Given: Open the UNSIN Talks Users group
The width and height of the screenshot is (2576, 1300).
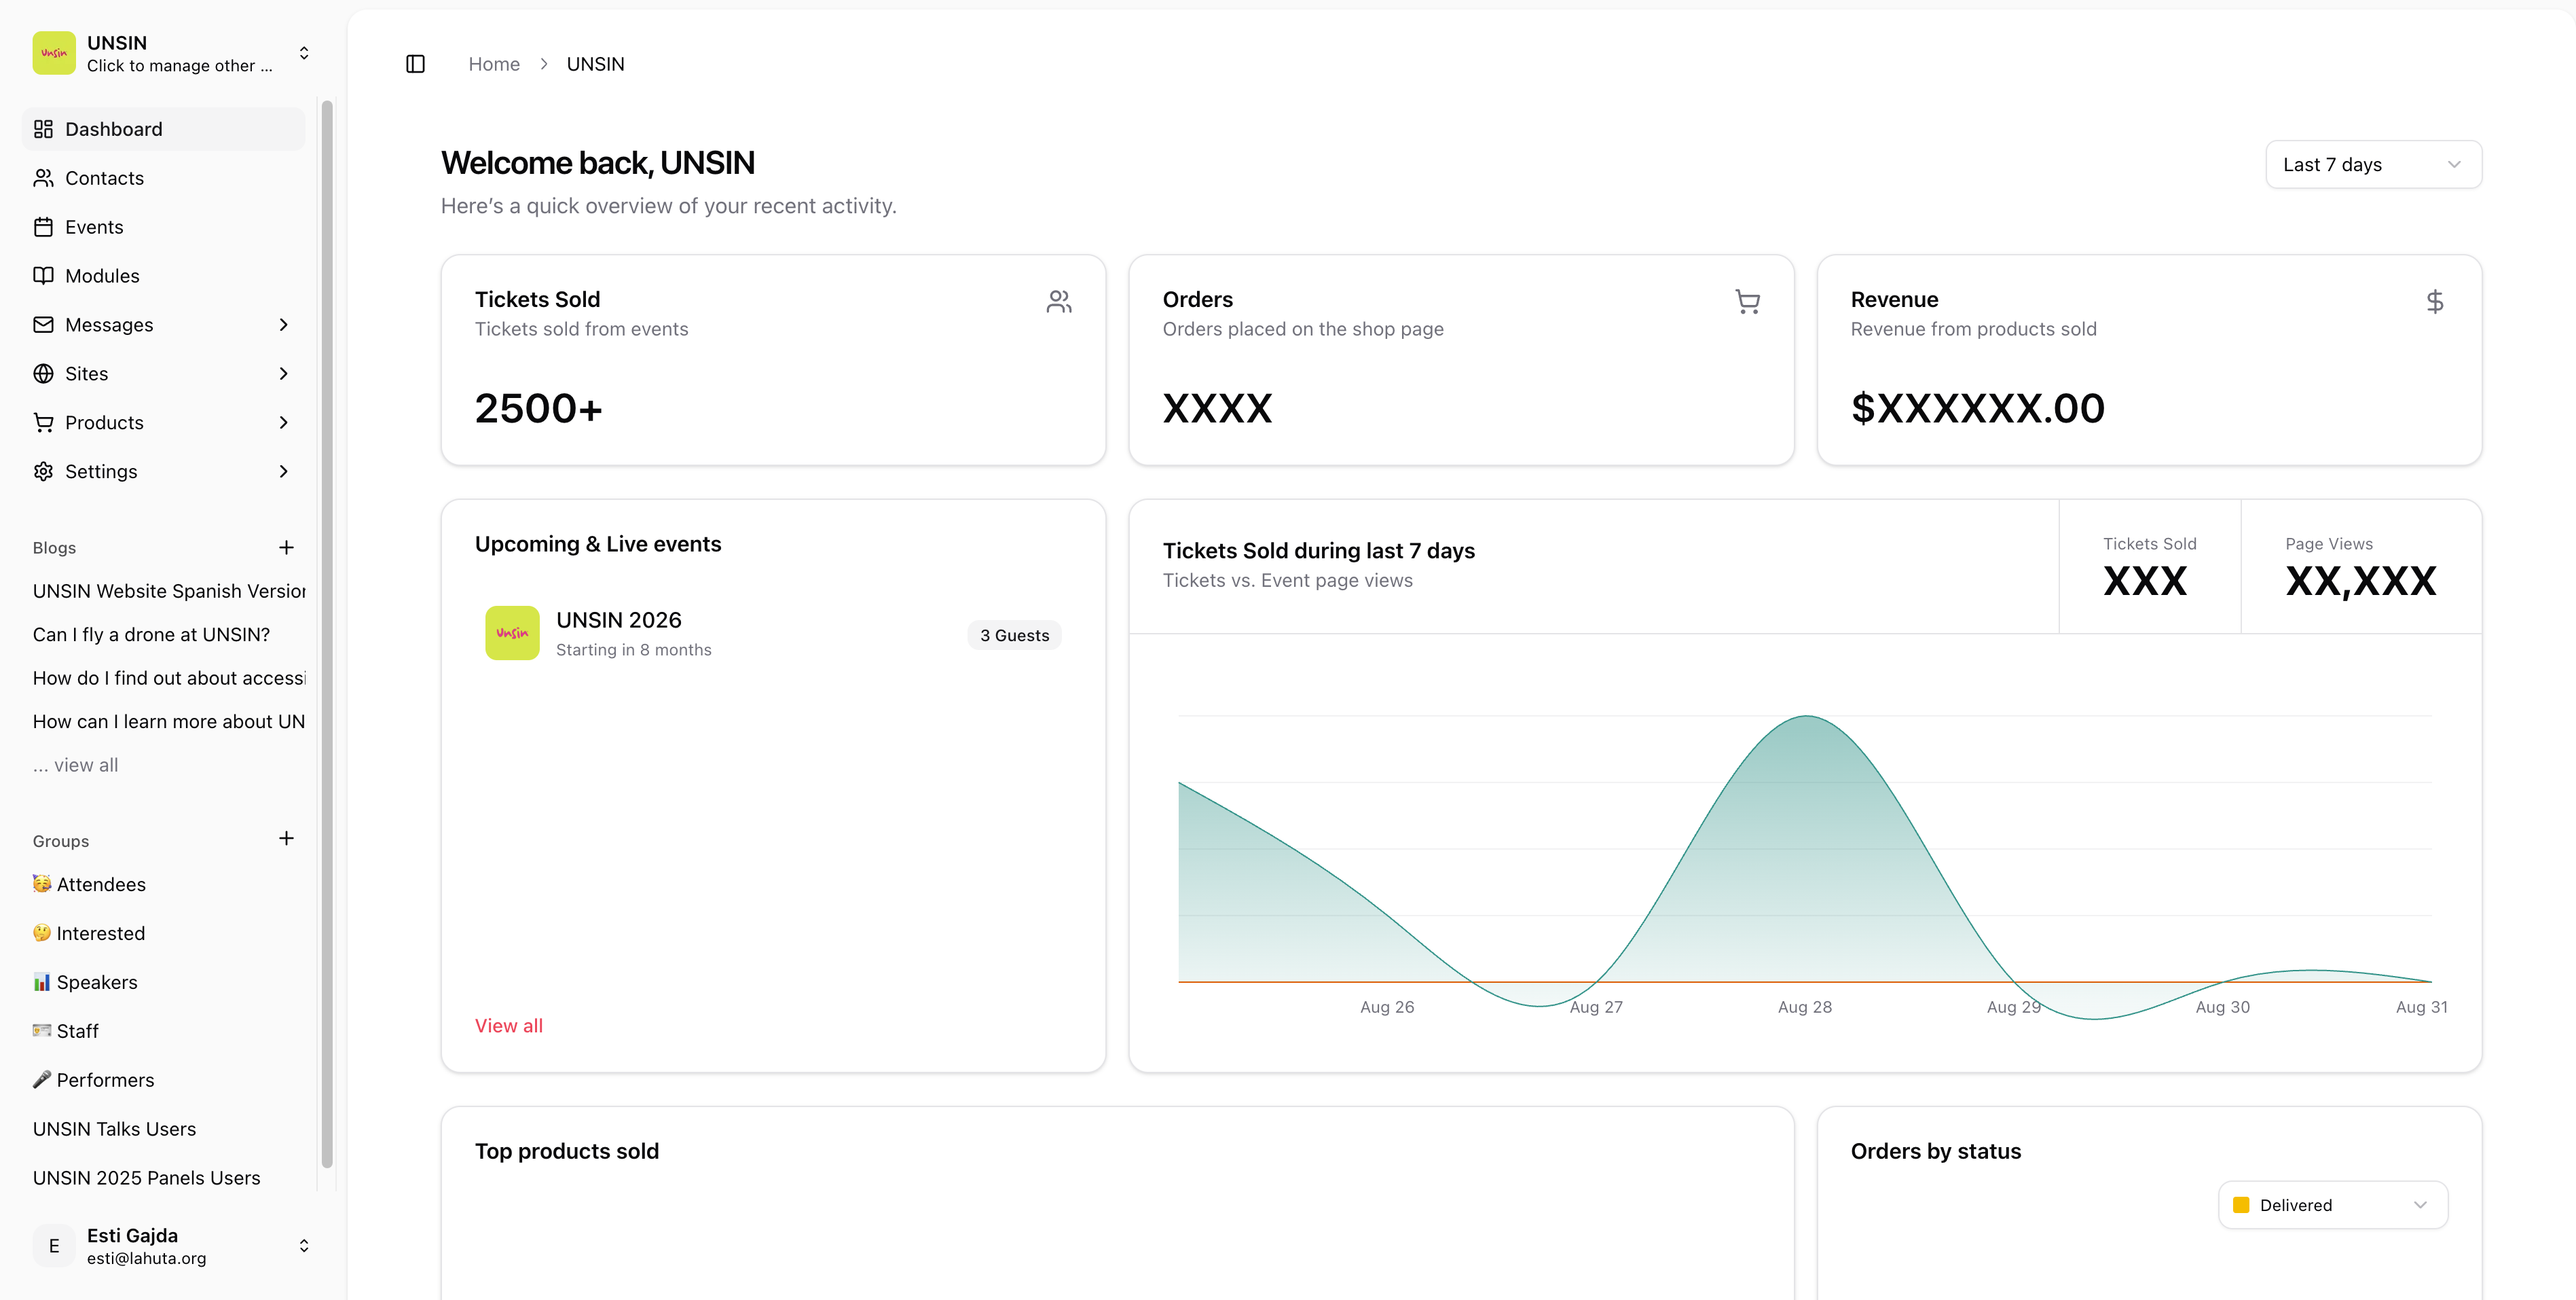Looking at the screenshot, I should (114, 1129).
